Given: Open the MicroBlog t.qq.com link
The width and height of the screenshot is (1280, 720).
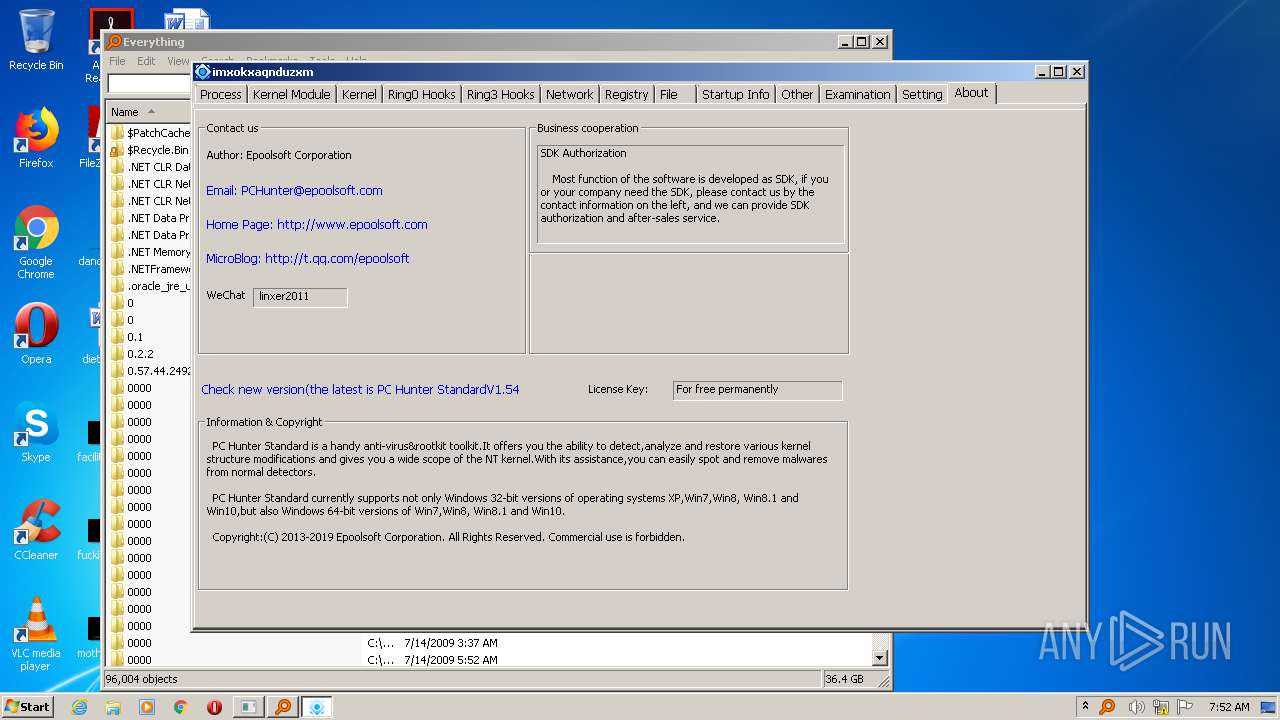Looking at the screenshot, I should click(x=308, y=258).
